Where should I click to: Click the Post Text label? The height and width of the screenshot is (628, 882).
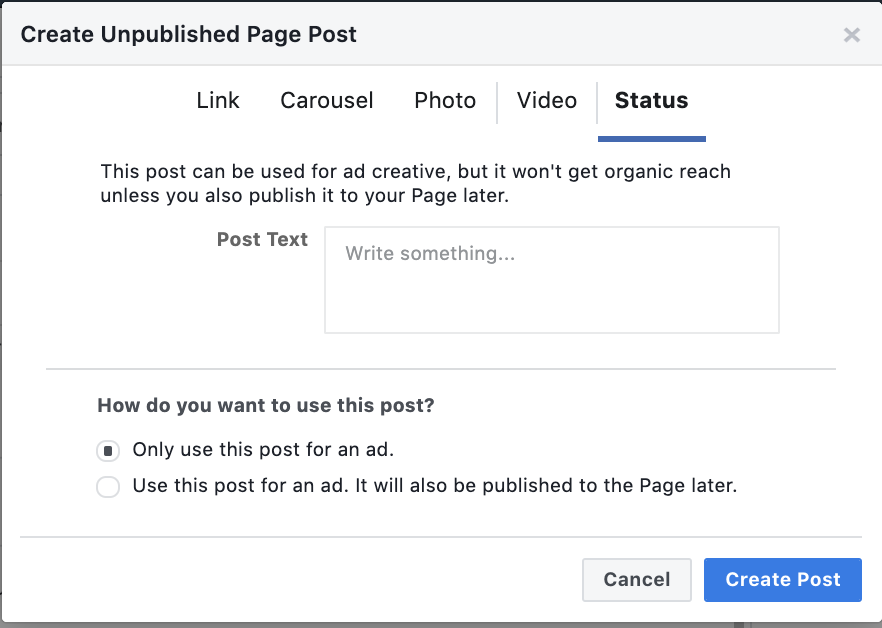coord(262,239)
